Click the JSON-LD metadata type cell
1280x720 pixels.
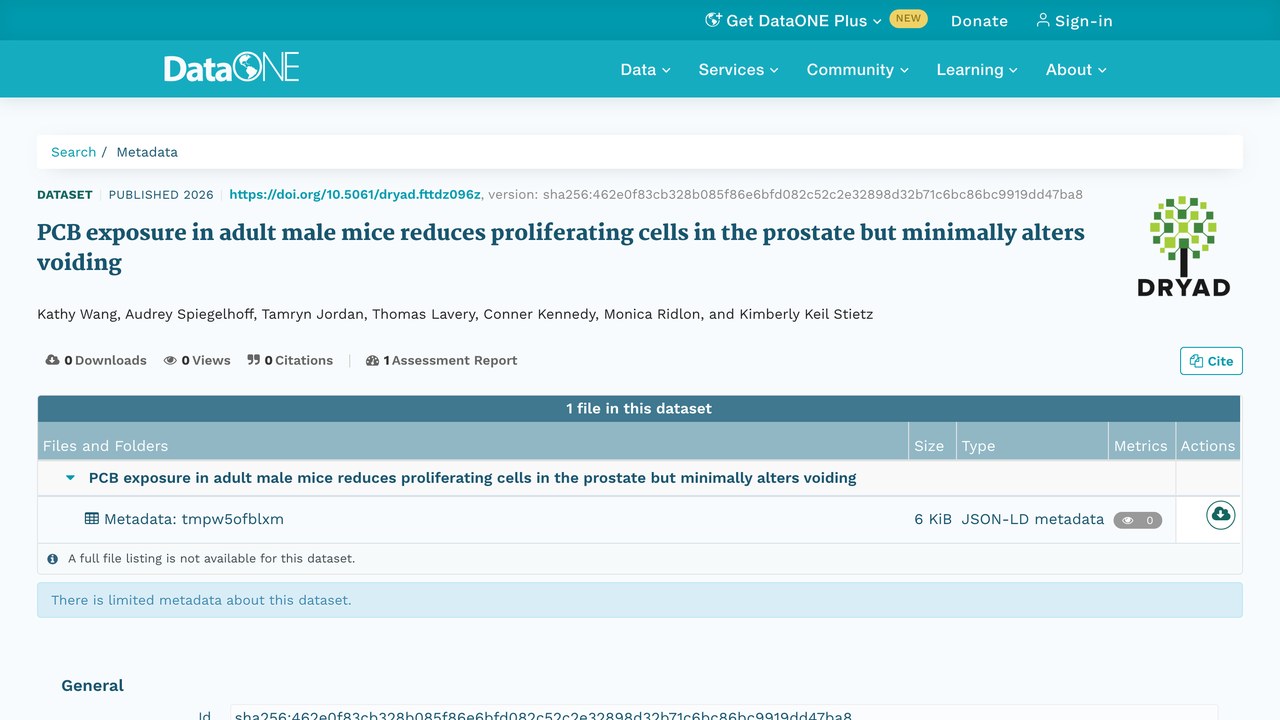point(1033,519)
